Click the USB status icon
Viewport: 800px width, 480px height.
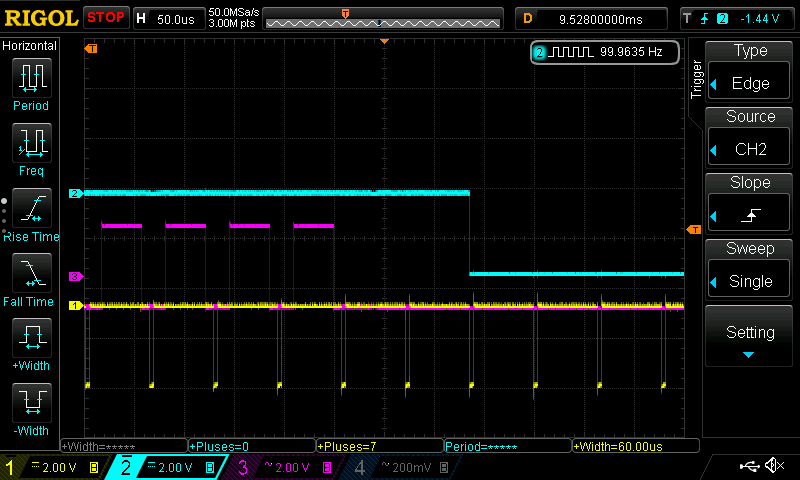[x=748, y=466]
